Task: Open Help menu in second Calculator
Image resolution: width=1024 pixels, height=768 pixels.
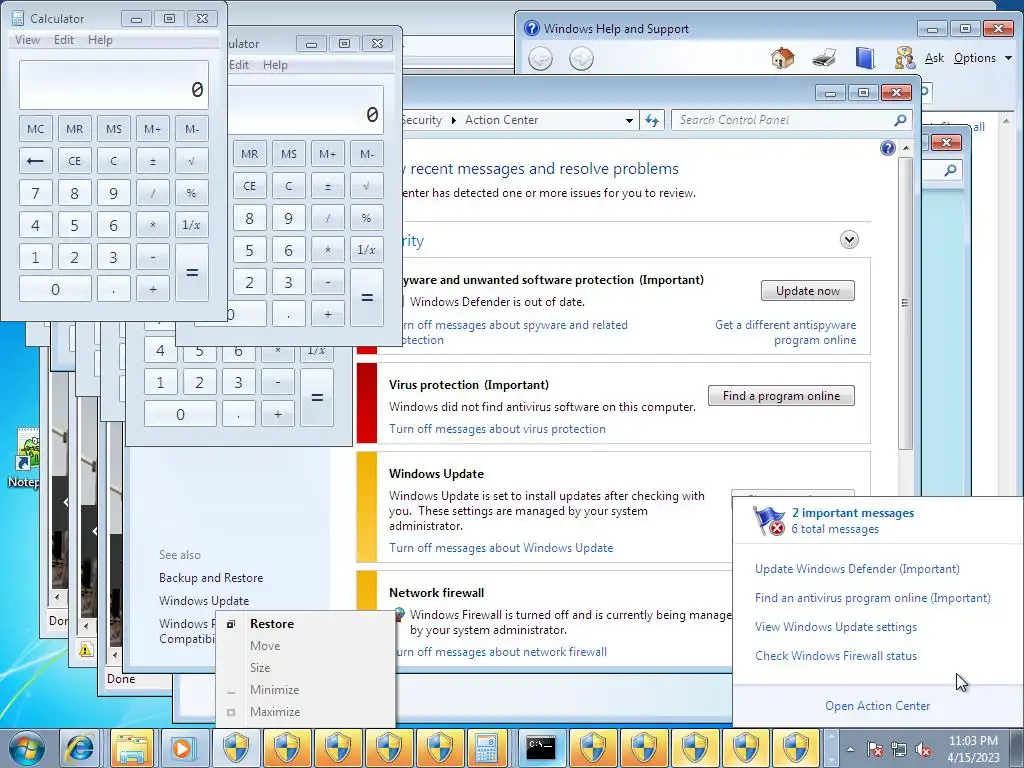Action: pos(275,65)
